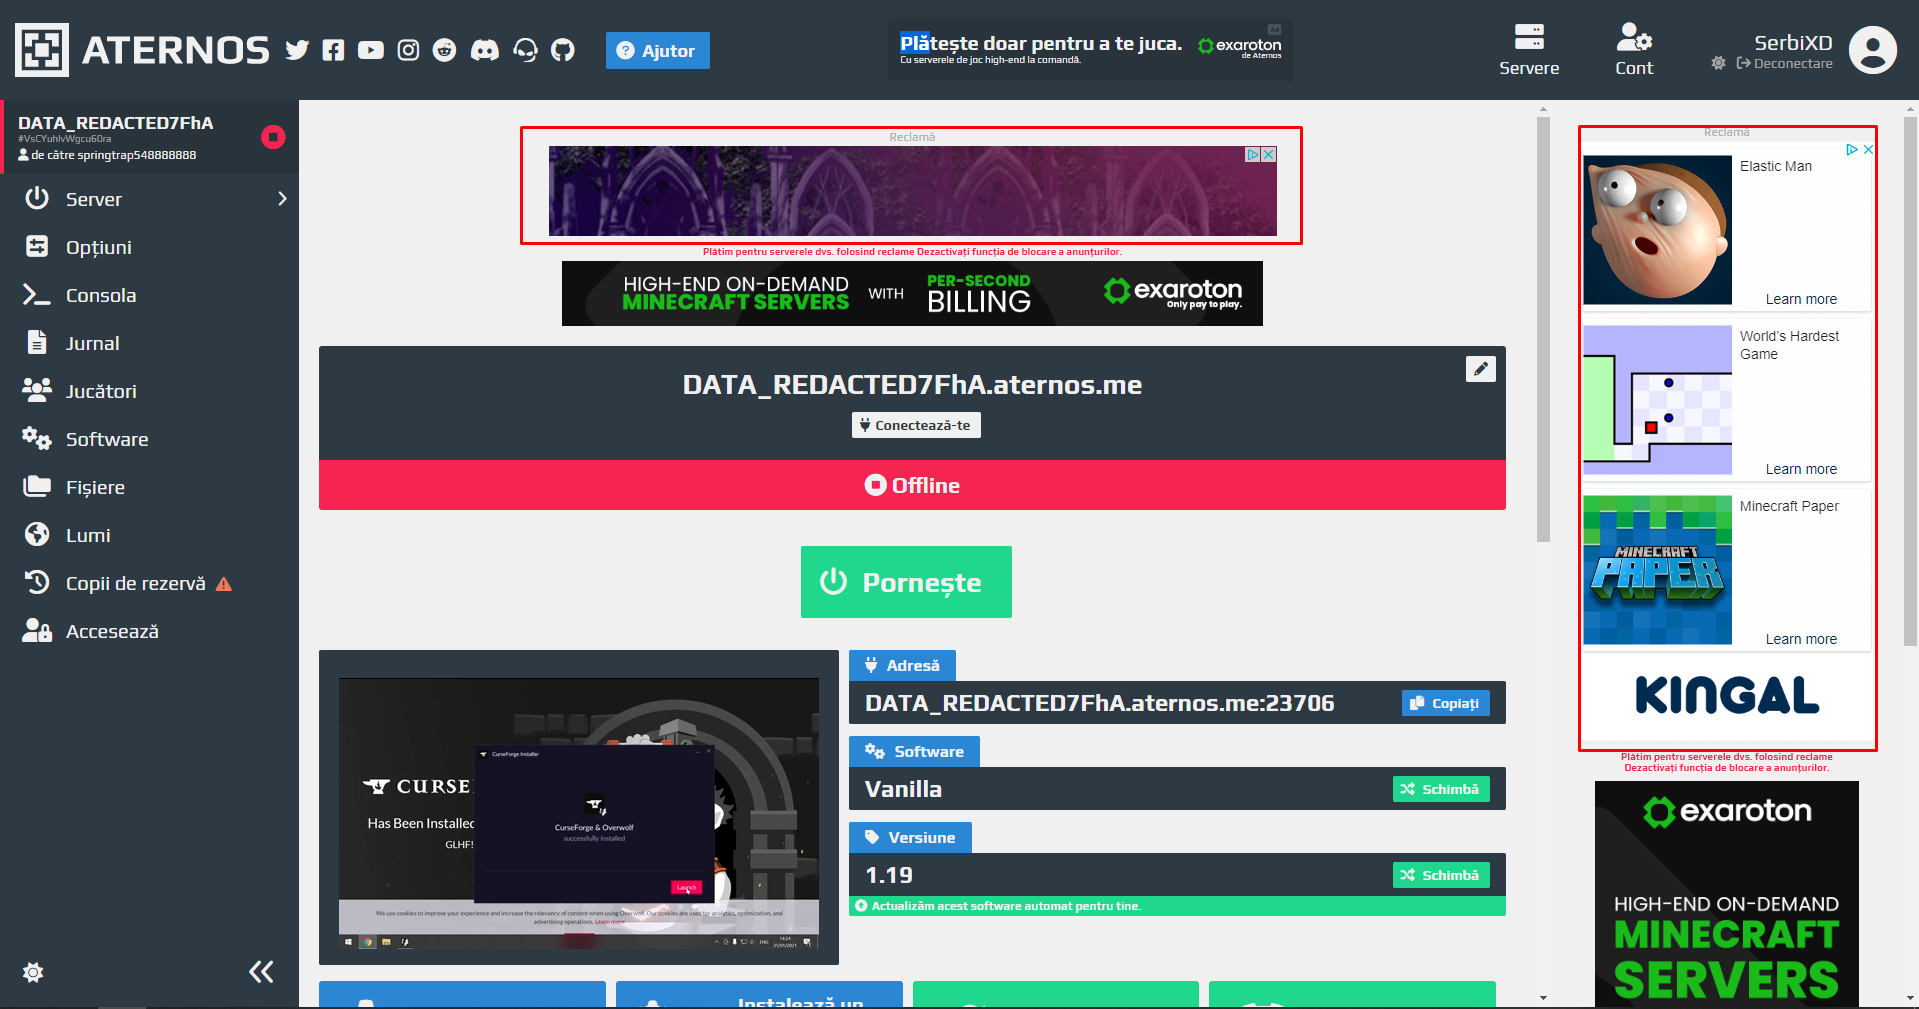Click the Minecraft Paper ad thumbnail
The width and height of the screenshot is (1919, 1009).
(1657, 570)
